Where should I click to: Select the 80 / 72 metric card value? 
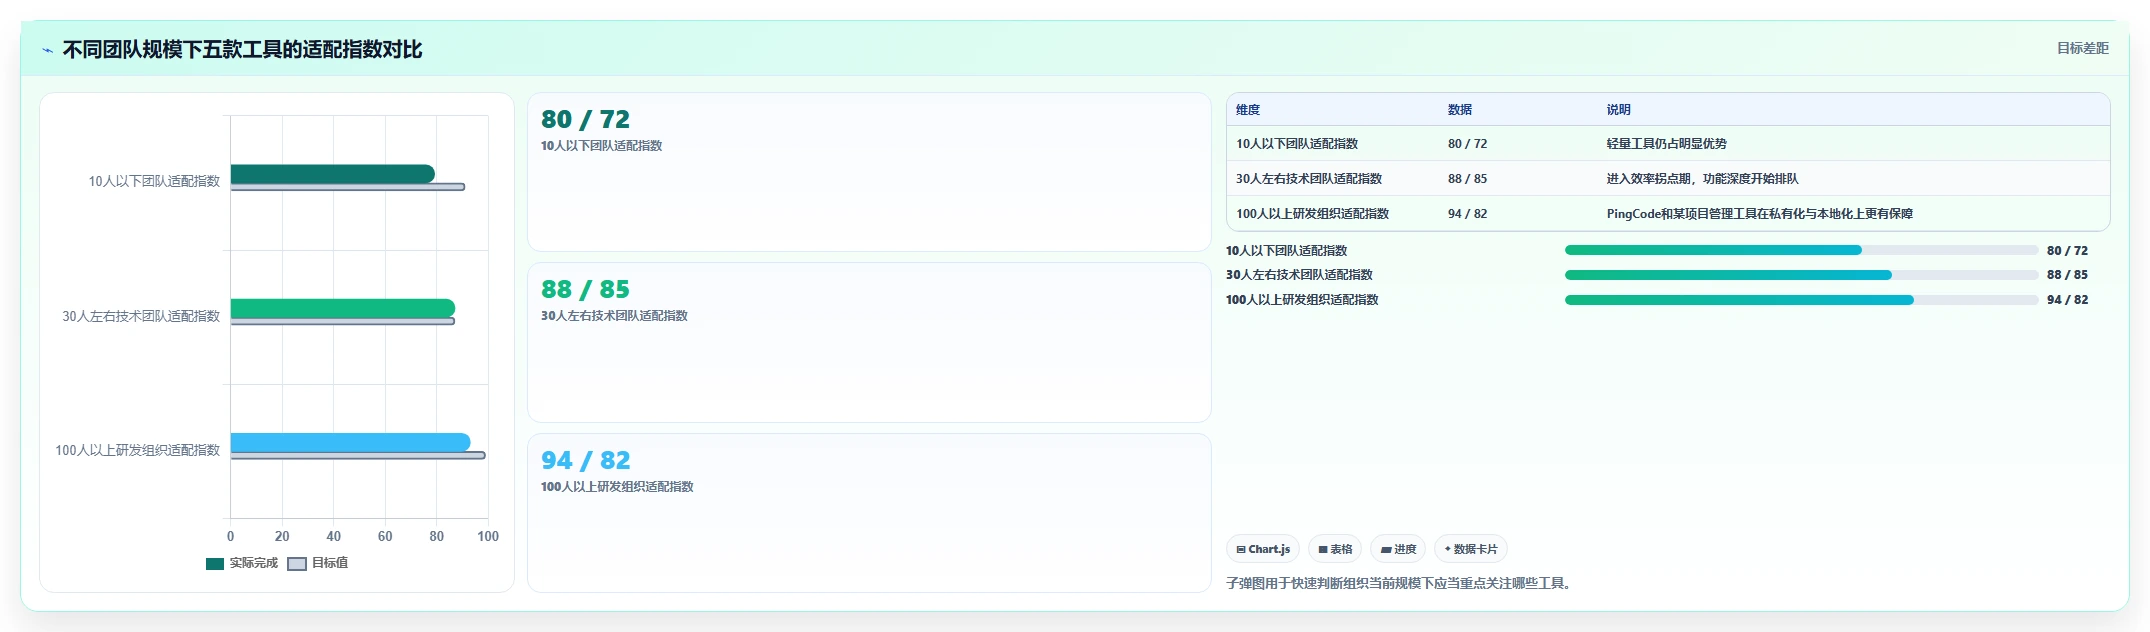point(586,119)
